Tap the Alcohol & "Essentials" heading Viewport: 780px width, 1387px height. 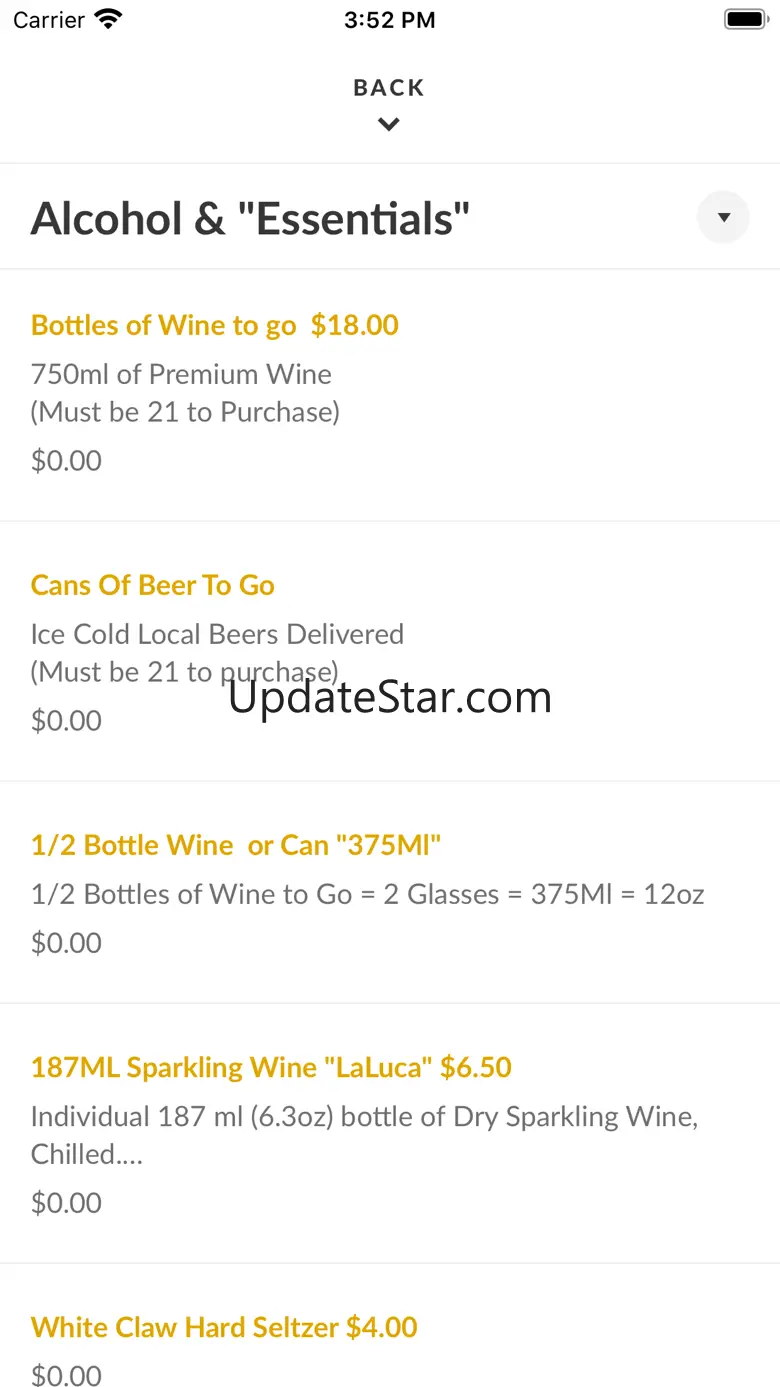(x=250, y=219)
